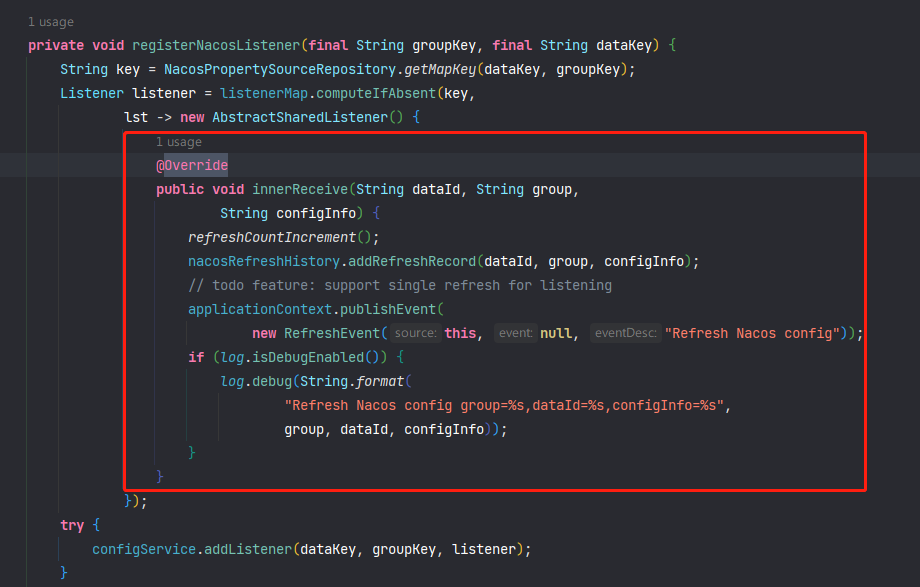Screen dimensions: 920x587
Task: Click the null argument in RefreshEvent
Action: coord(556,334)
